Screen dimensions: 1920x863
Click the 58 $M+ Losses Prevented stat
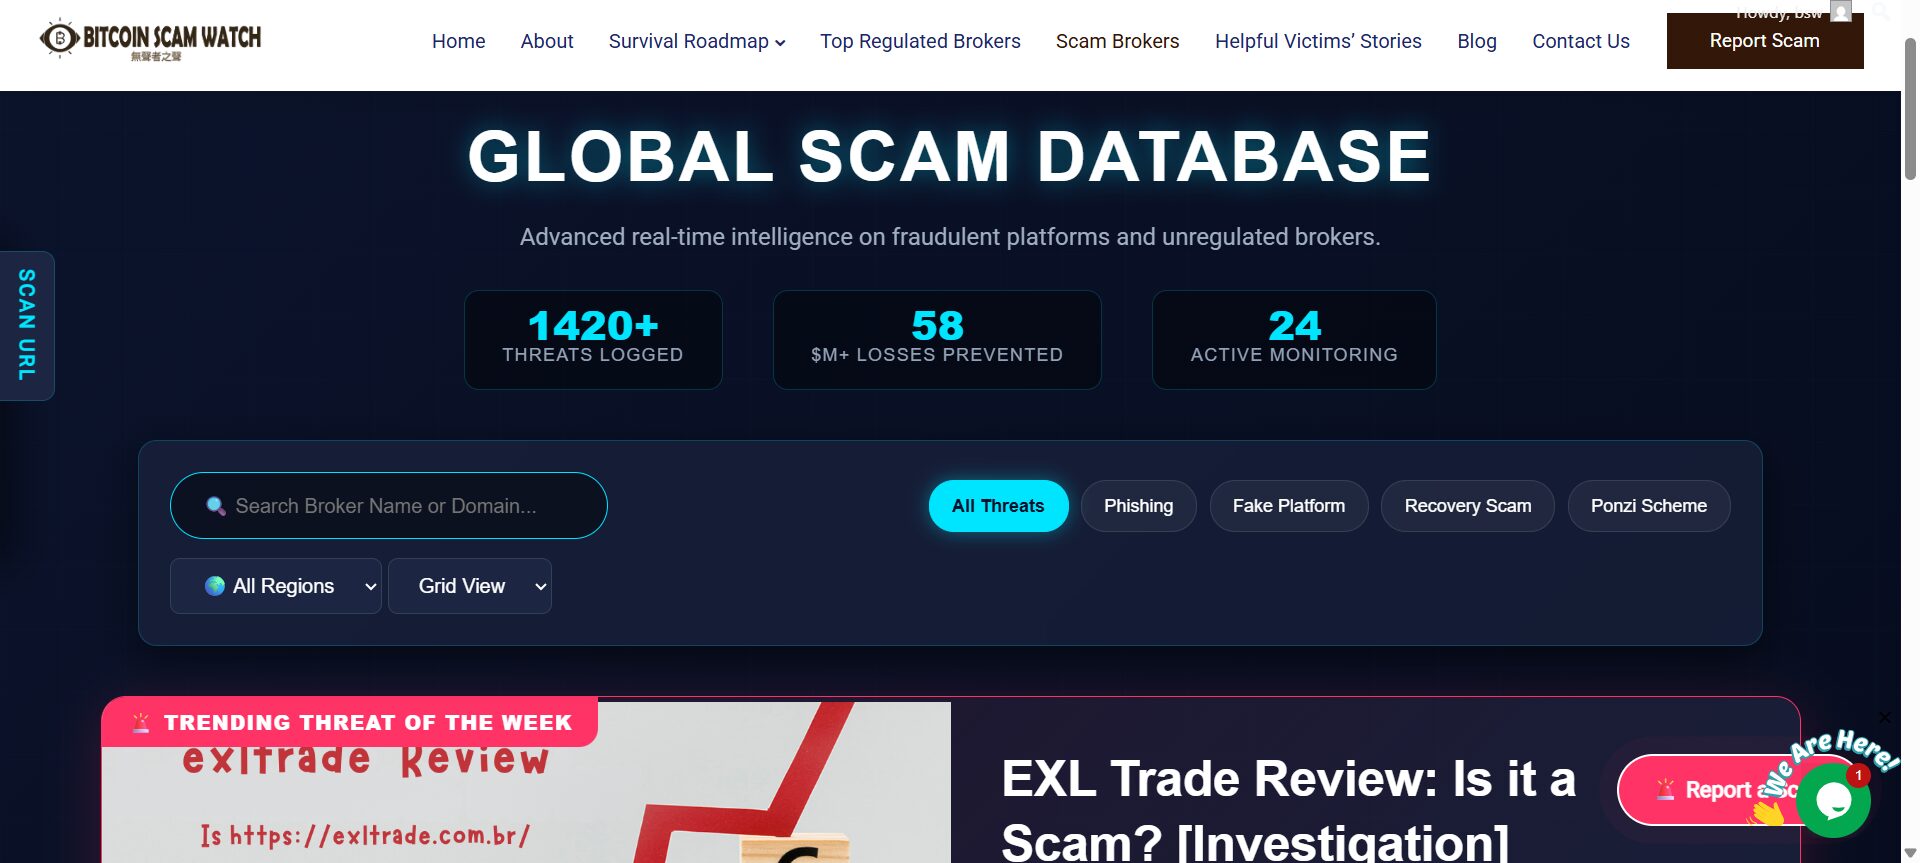(x=937, y=340)
